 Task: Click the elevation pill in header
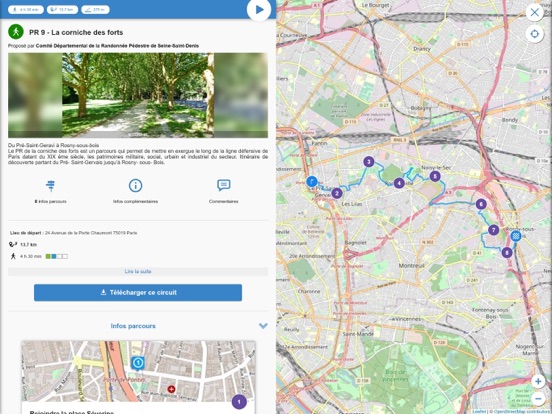95,10
